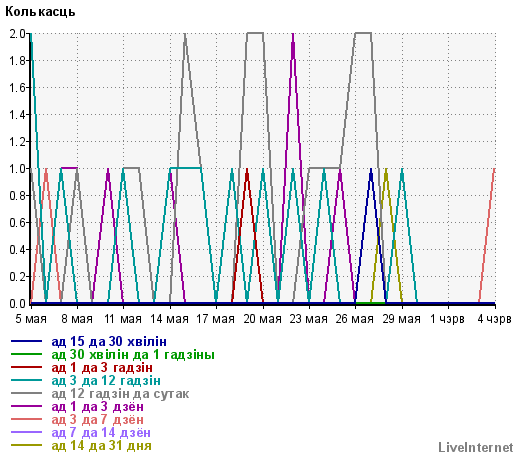
Task: Select legend entry 'ад 12 гадзін да сутак'
Action: [x=120, y=394]
